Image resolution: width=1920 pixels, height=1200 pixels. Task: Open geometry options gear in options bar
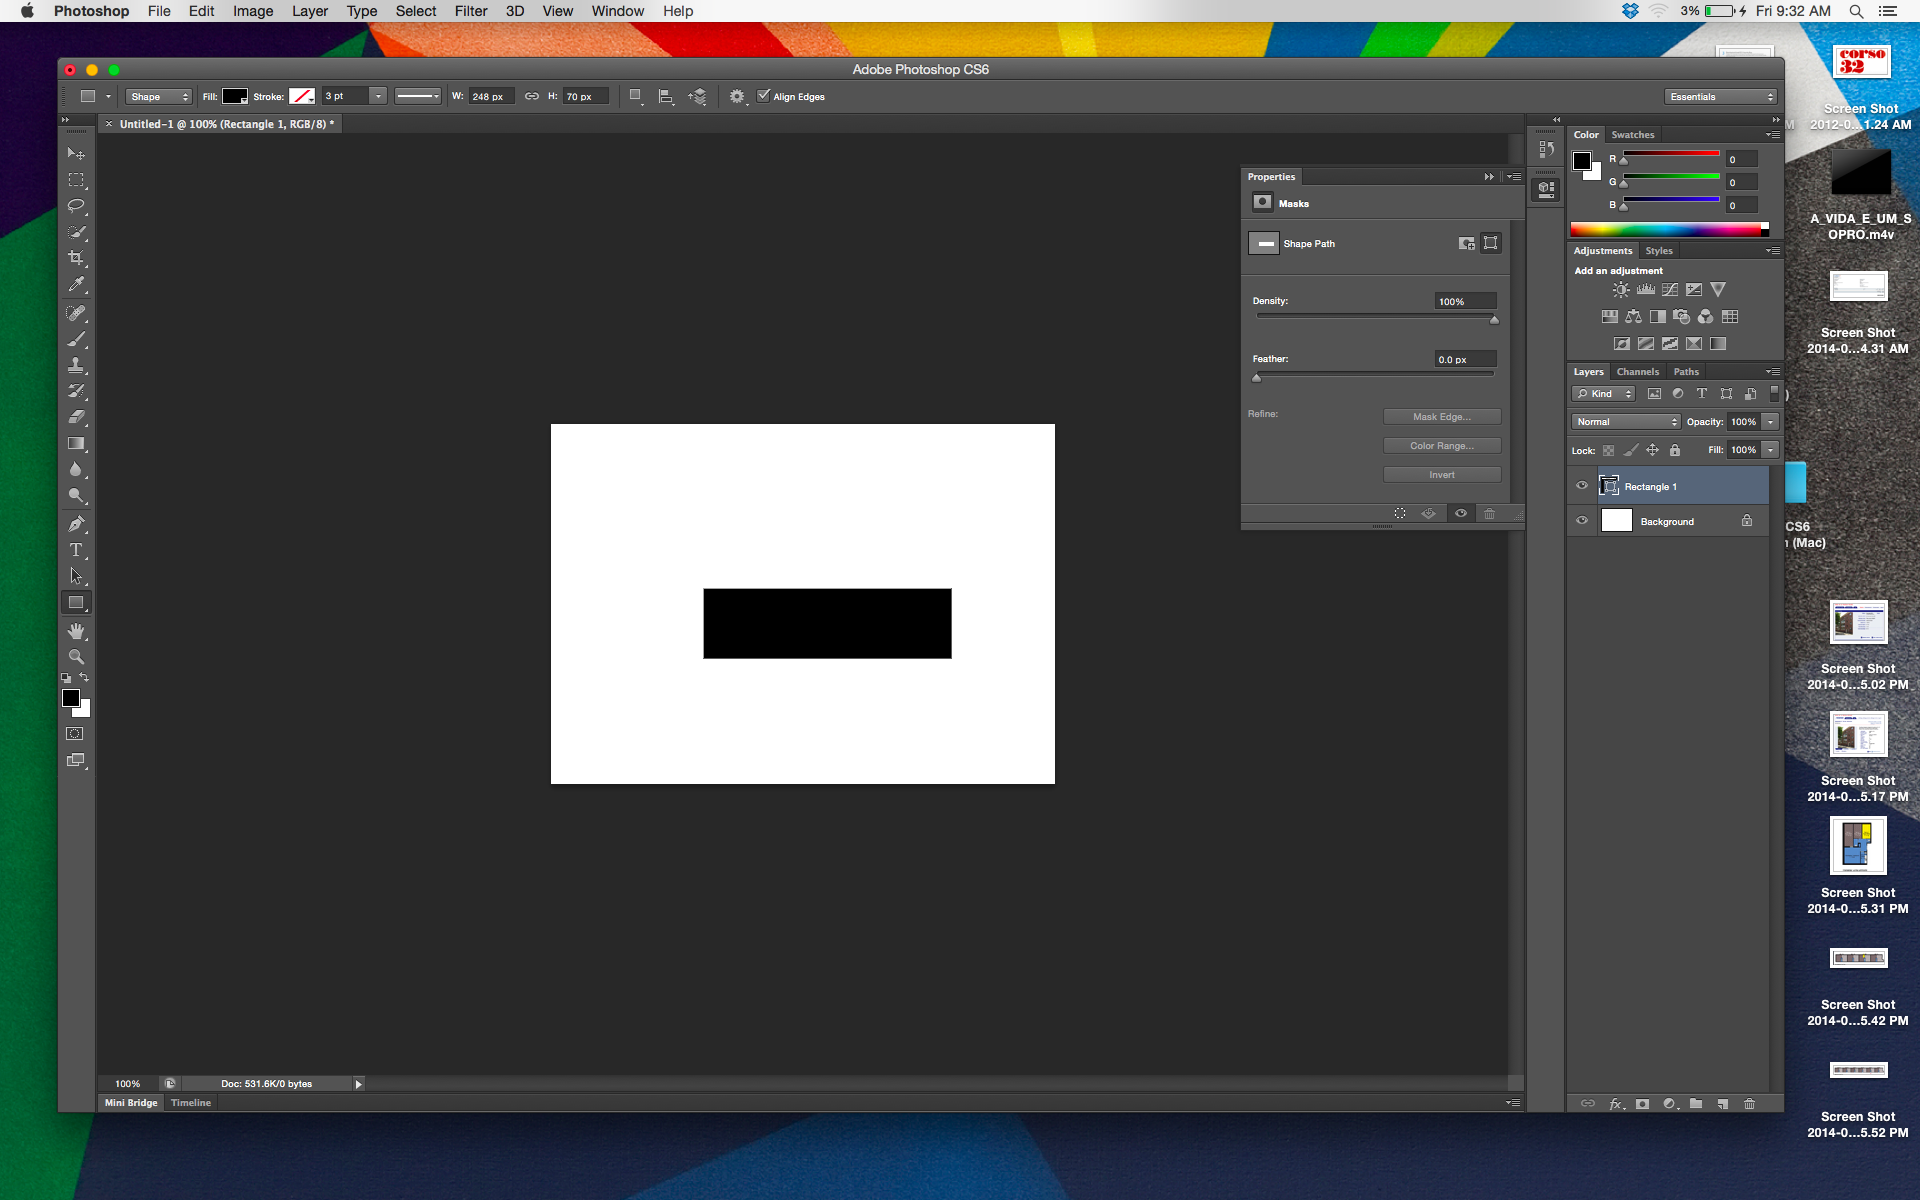tap(737, 97)
